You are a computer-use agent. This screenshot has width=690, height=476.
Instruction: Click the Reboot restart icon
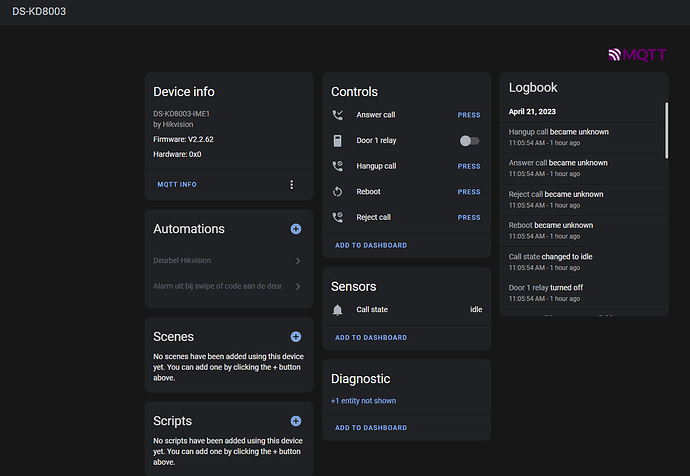tap(338, 192)
